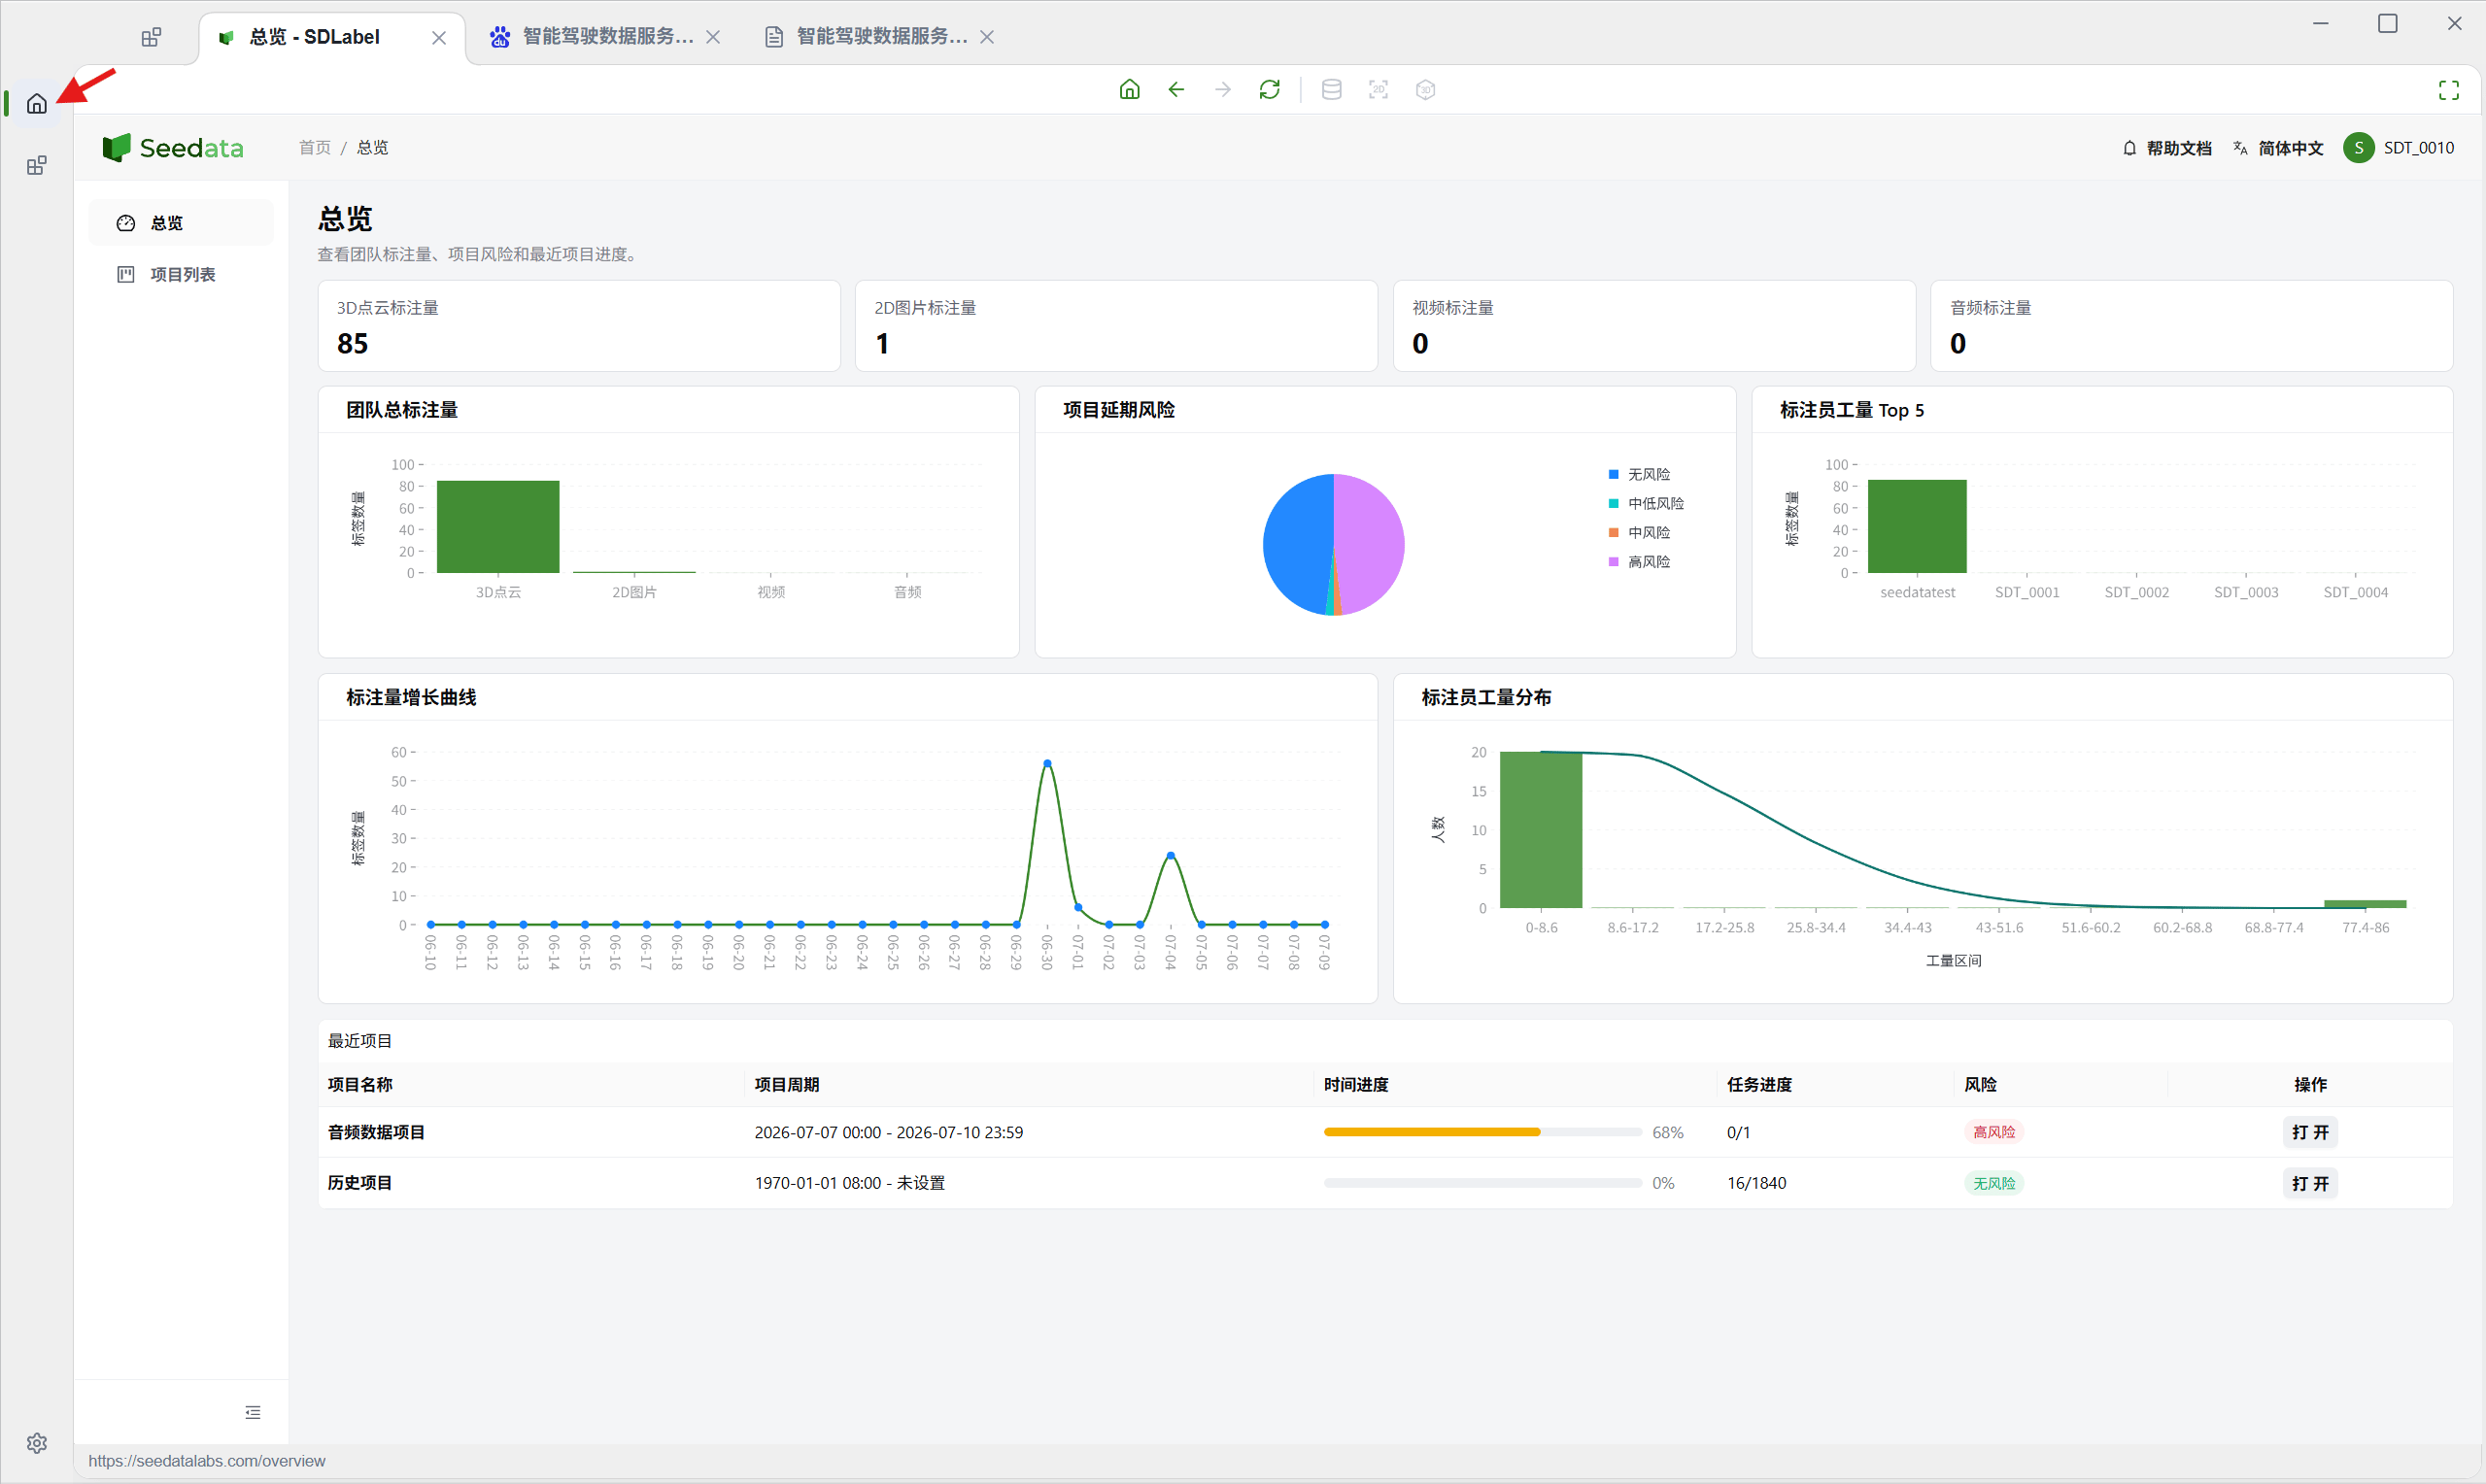The width and height of the screenshot is (2486, 1484).
Task: Open settings gear at bottom left
Action: (x=37, y=1442)
